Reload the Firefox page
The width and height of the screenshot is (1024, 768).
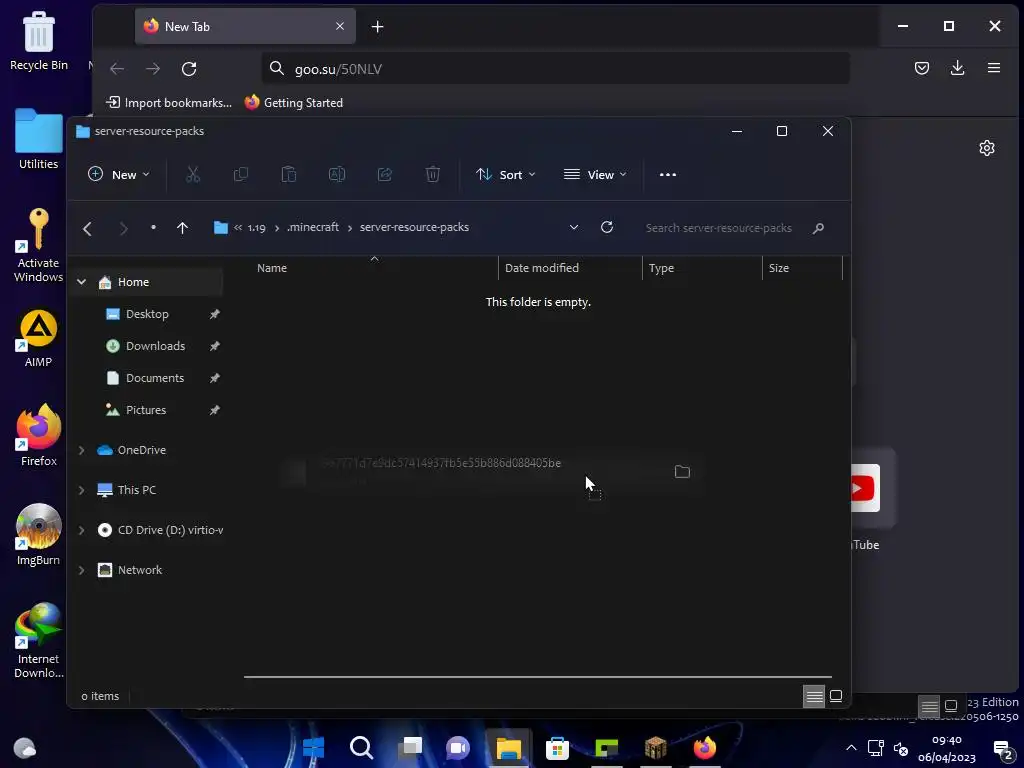click(x=189, y=69)
